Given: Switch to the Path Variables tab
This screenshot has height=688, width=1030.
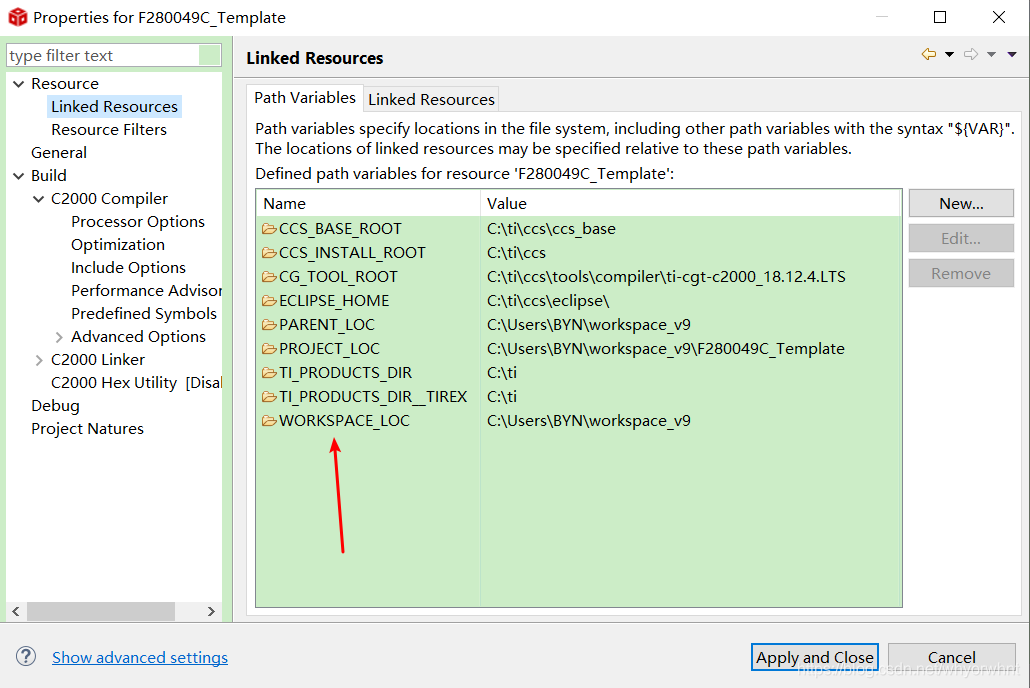Looking at the screenshot, I should point(305,98).
